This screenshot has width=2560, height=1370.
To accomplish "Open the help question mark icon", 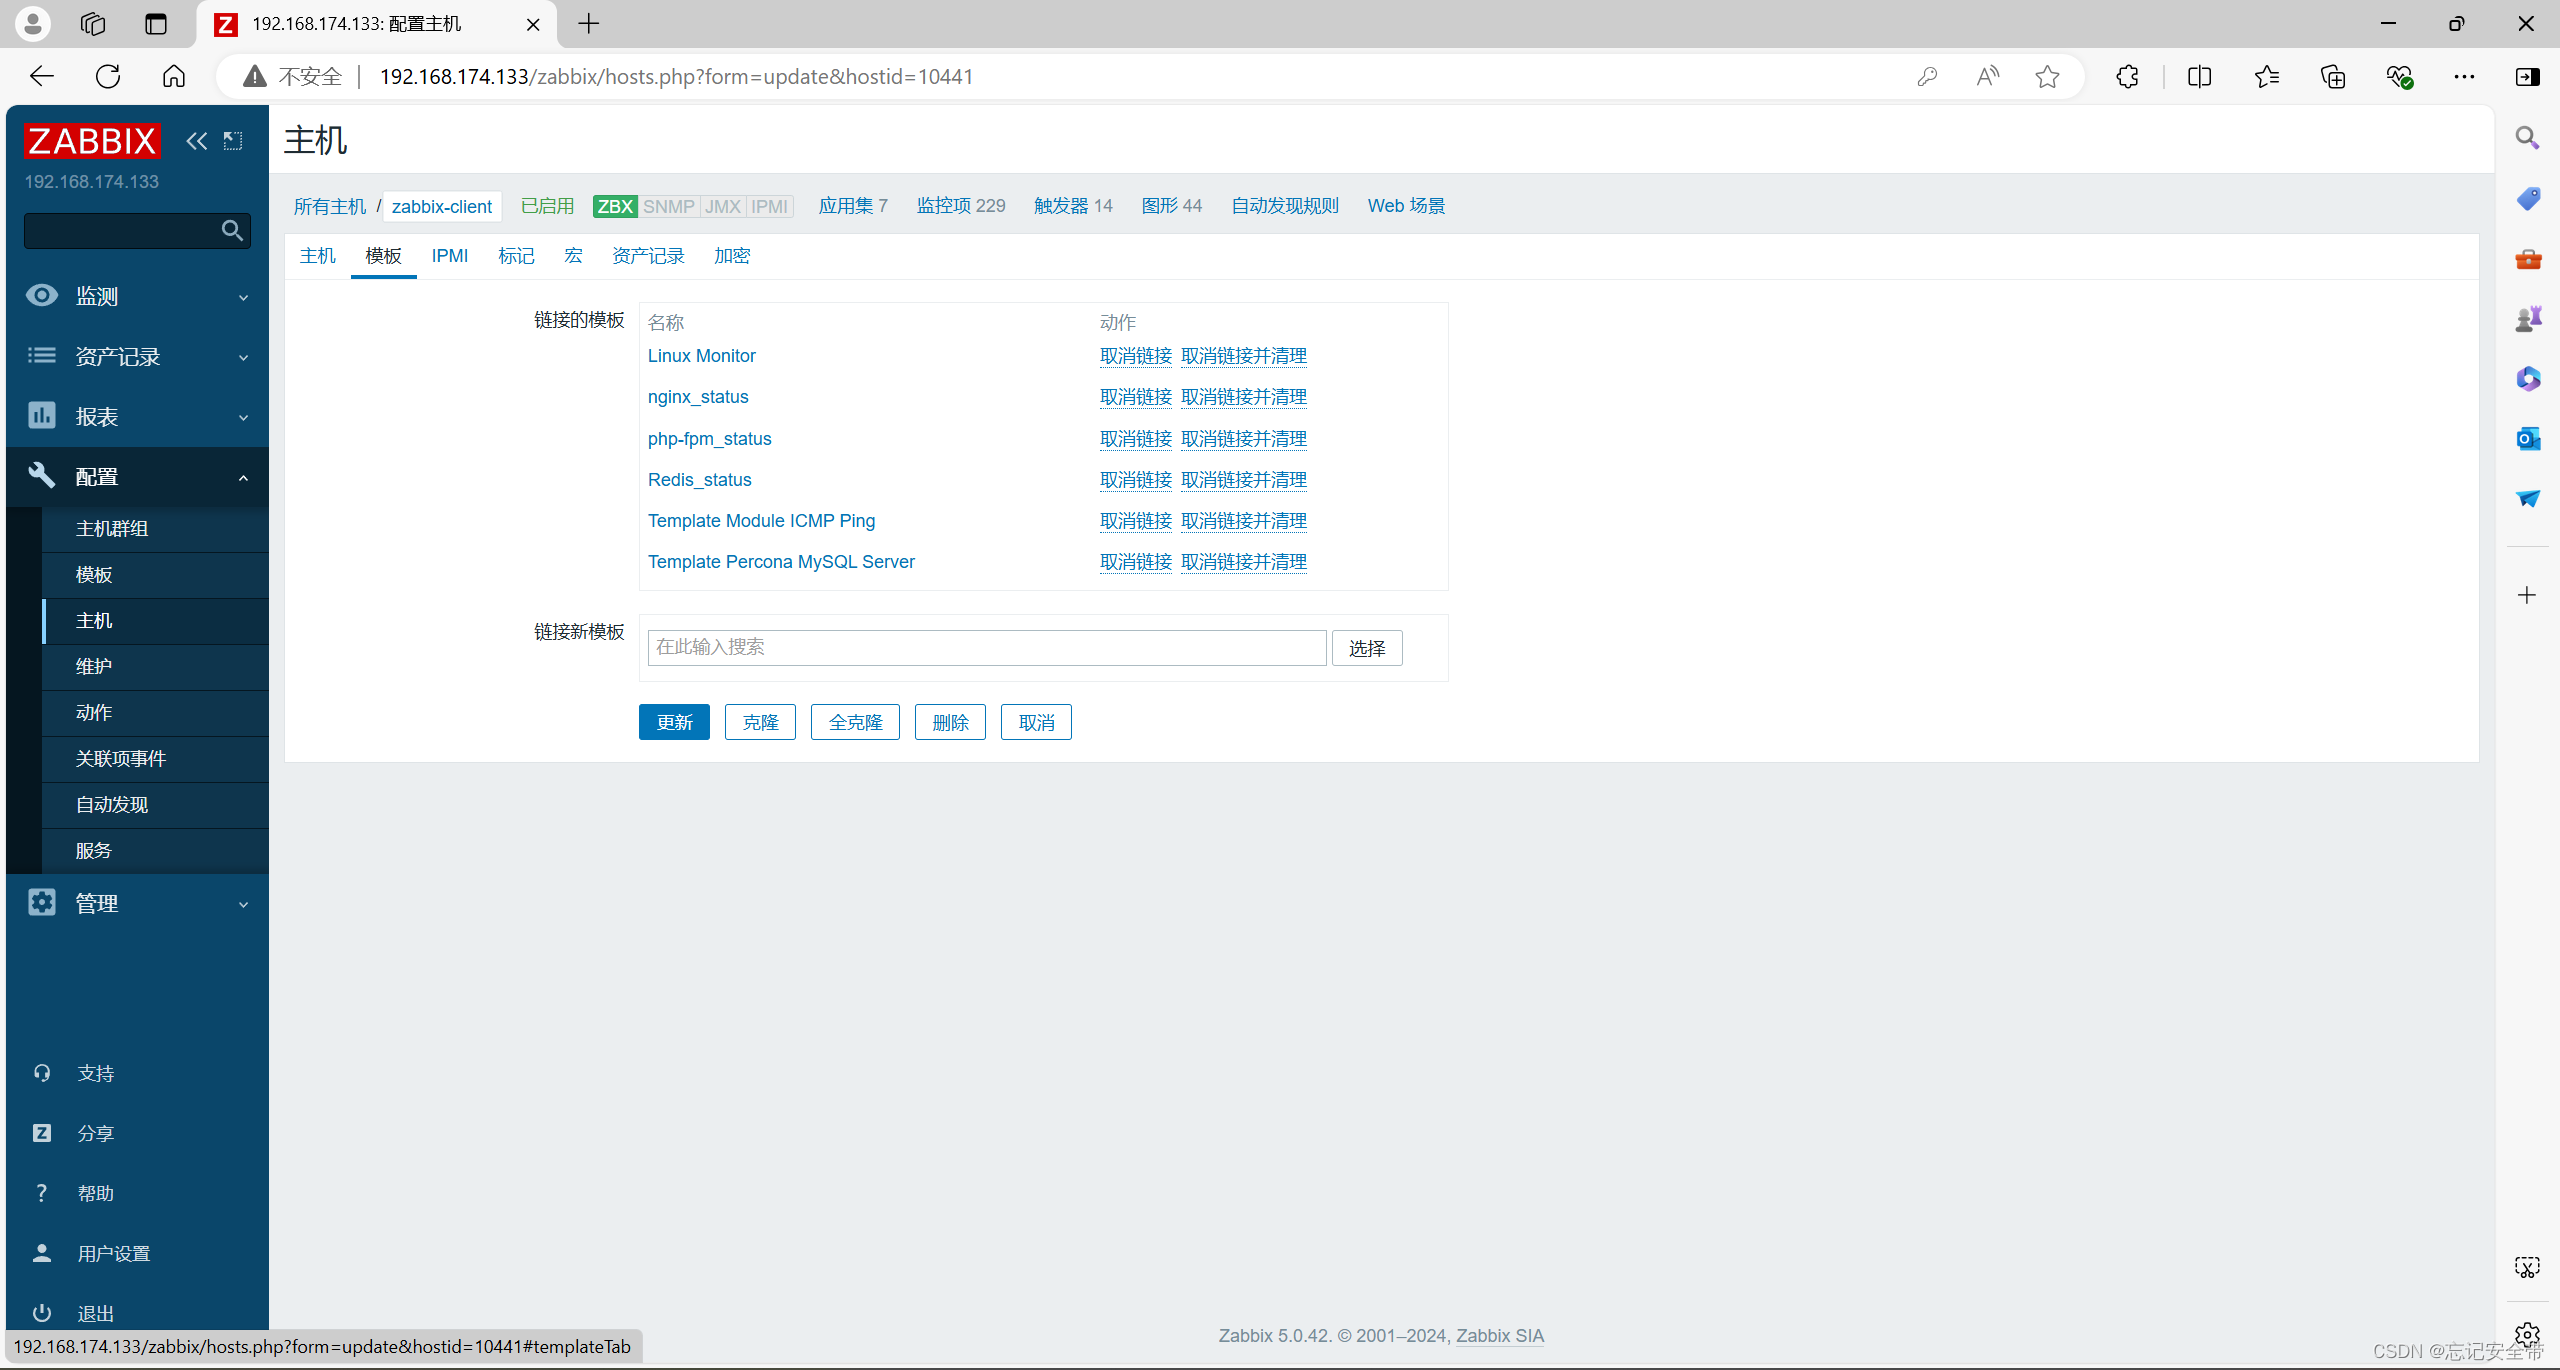I will point(42,1192).
